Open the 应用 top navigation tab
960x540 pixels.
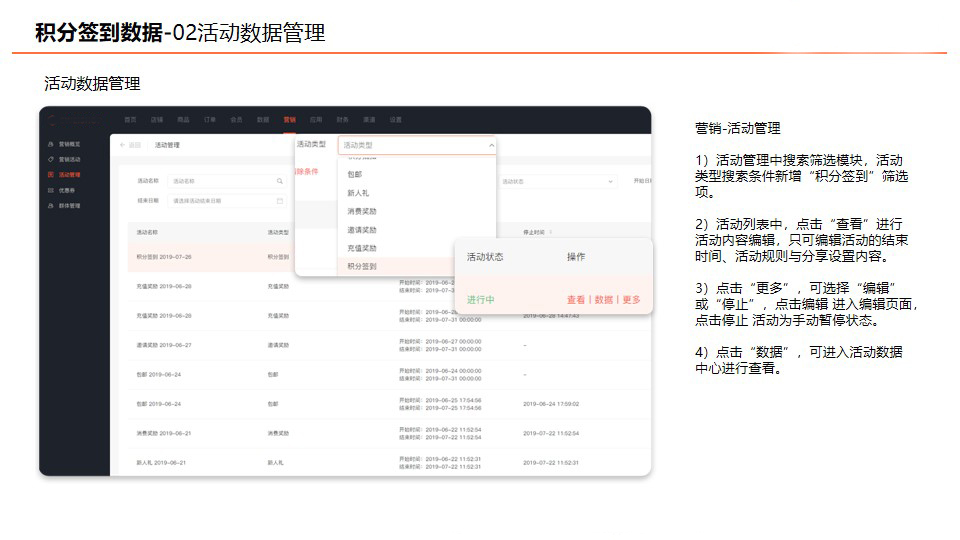[316, 120]
